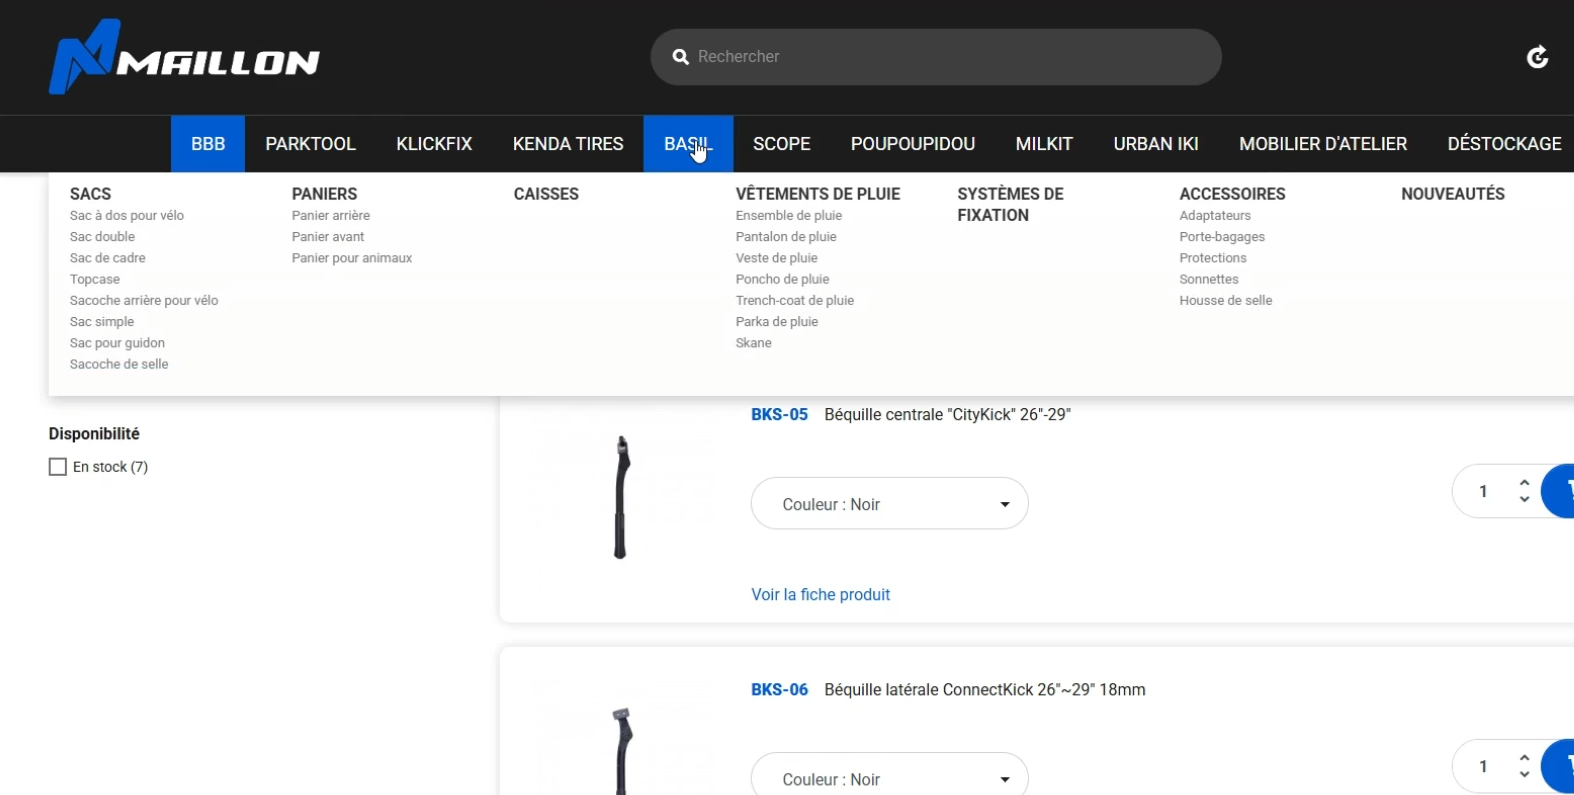
Task: Select the VÊTEMENTS DE PLUIE heading
Action: [x=818, y=194]
